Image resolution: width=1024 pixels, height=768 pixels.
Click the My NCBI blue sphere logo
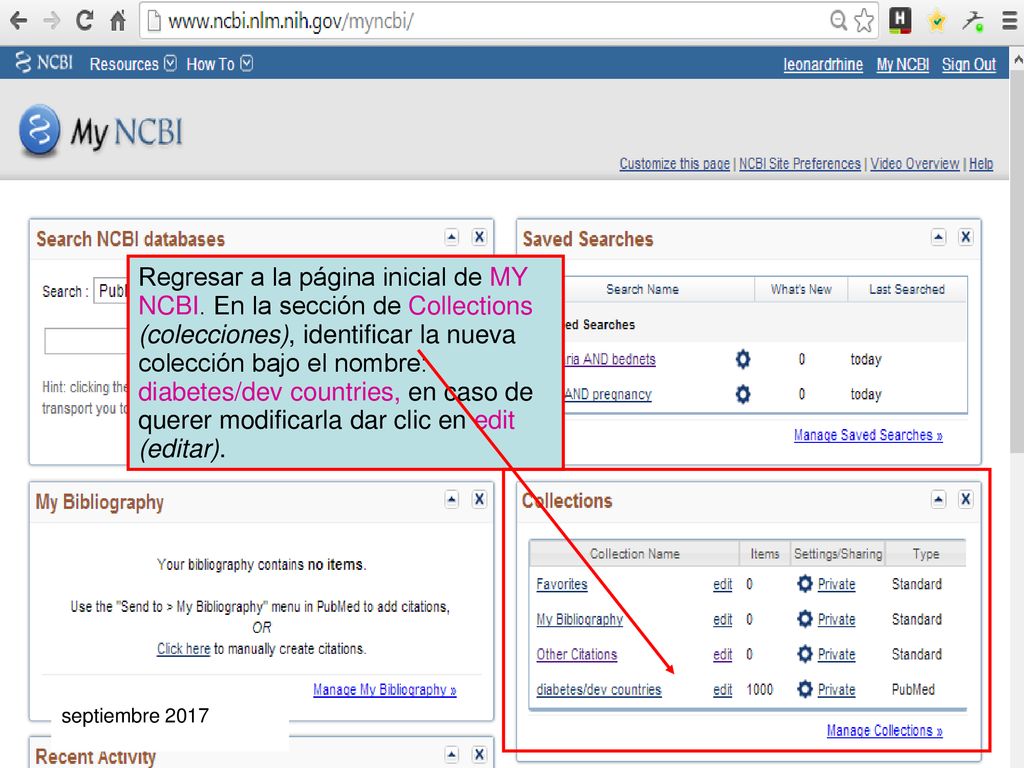[x=39, y=131]
